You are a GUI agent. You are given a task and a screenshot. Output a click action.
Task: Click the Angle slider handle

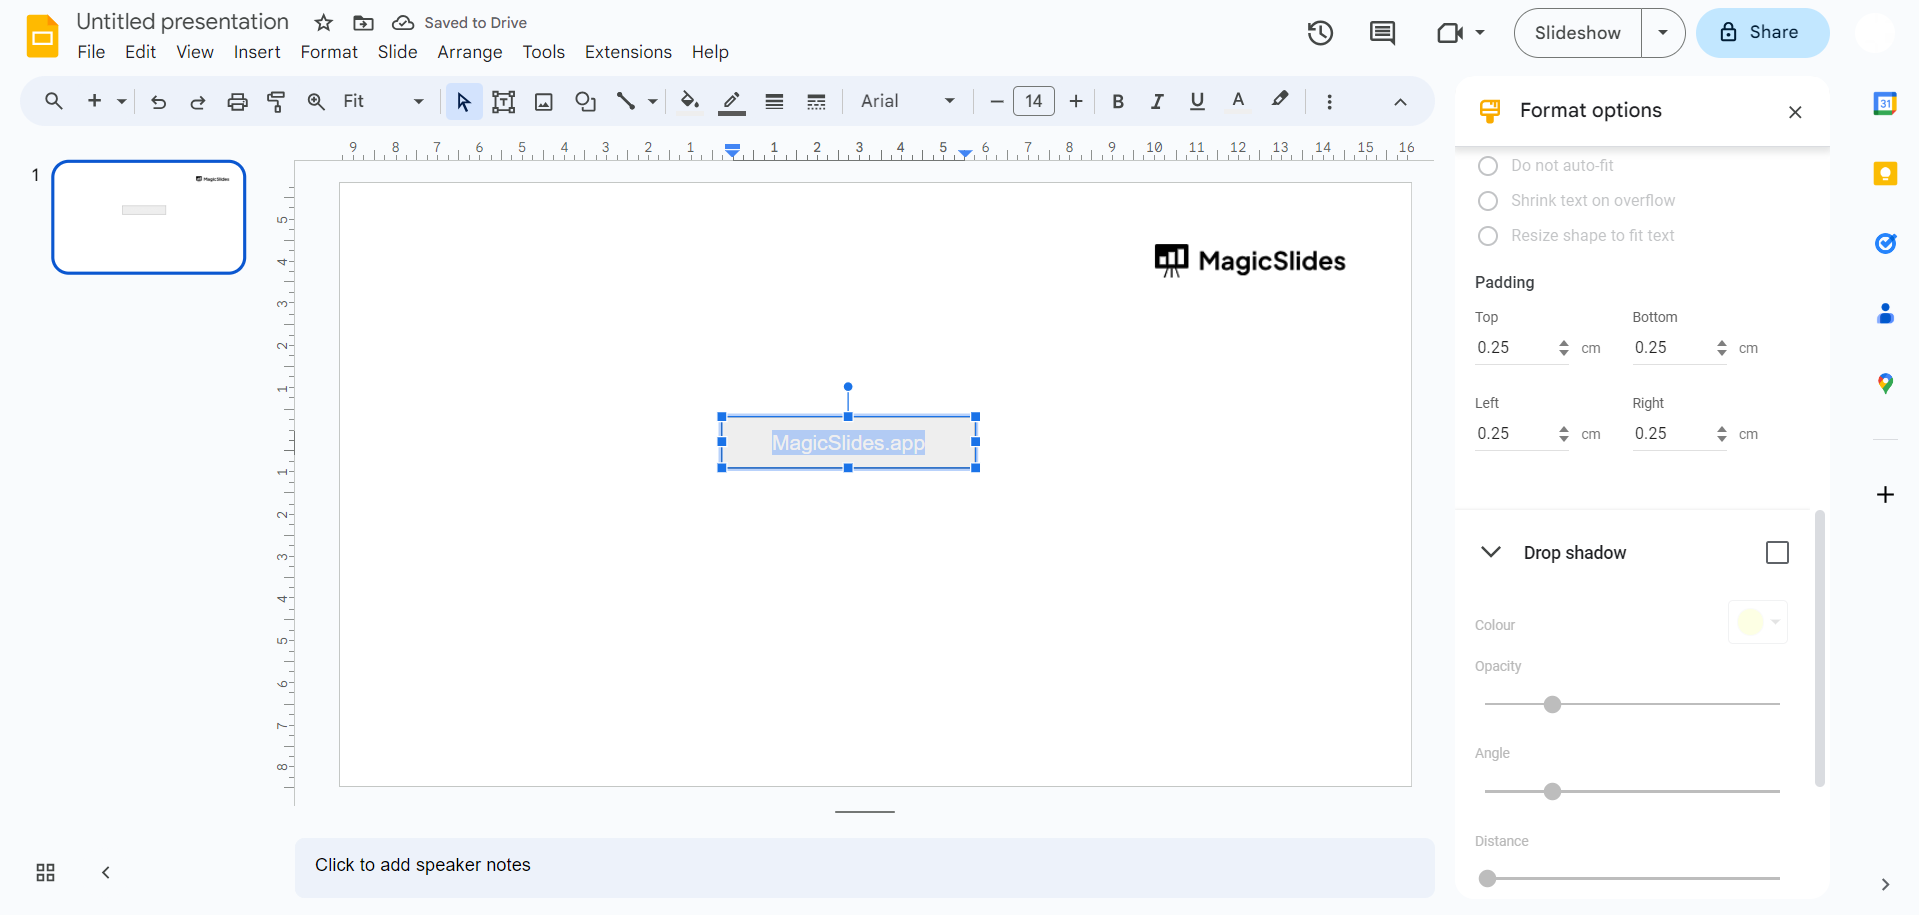(1552, 792)
